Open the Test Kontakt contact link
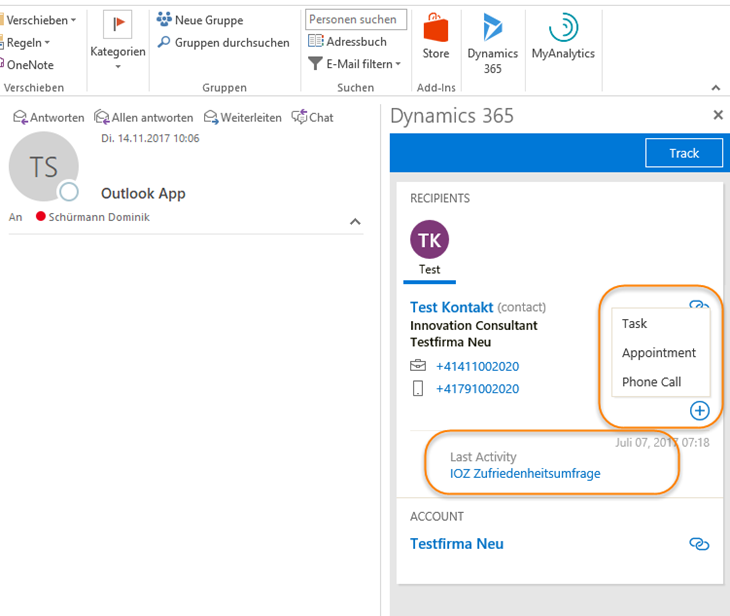 (451, 307)
